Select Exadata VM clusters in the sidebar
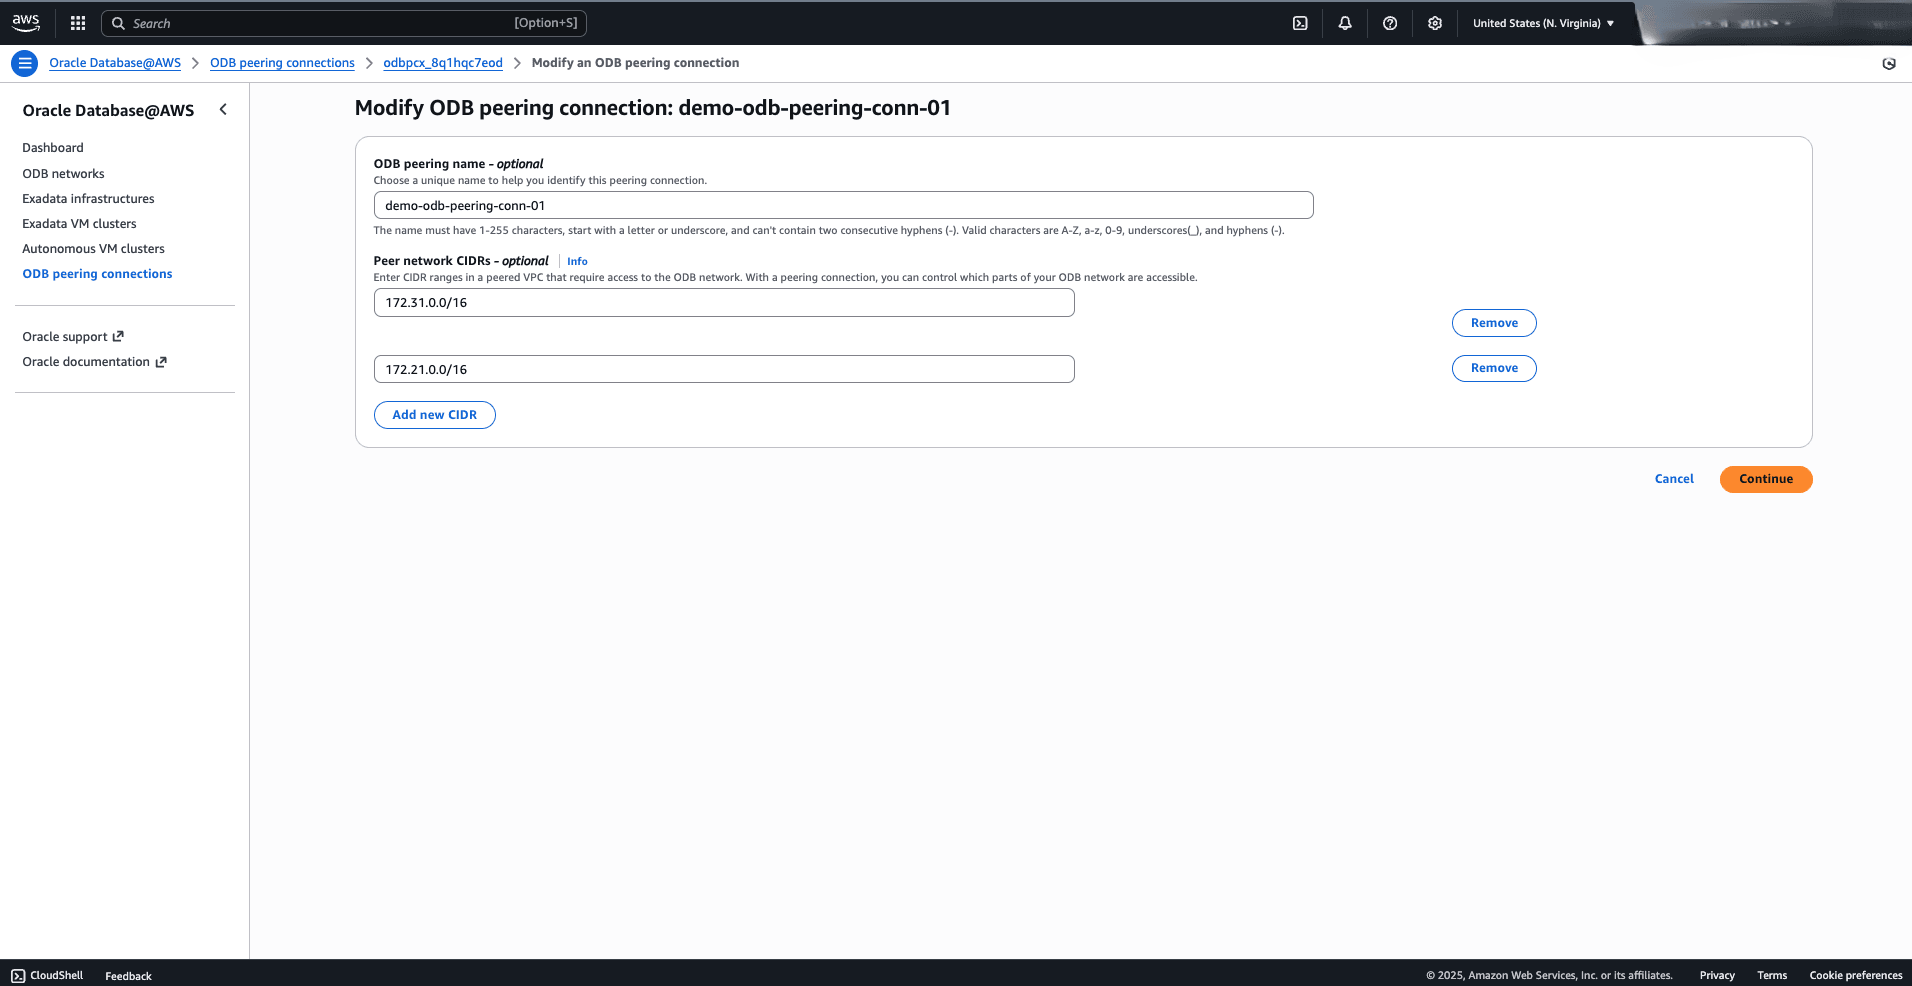The image size is (1912, 986). click(79, 223)
